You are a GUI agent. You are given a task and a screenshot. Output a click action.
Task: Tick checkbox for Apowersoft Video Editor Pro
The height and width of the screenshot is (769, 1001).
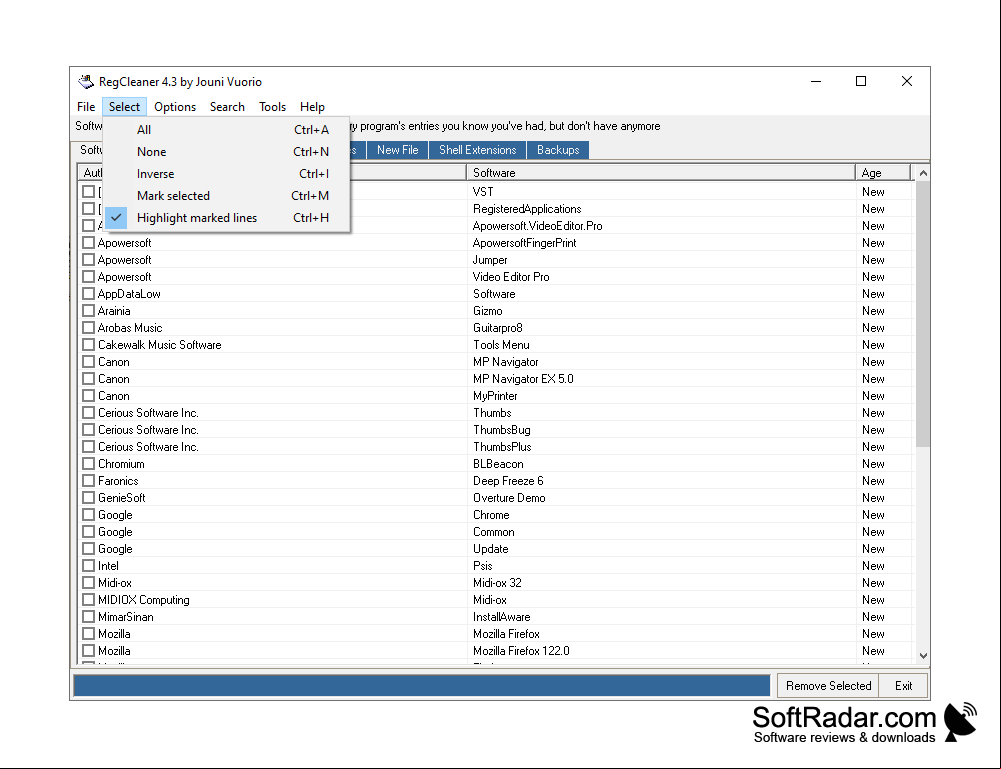tap(89, 277)
